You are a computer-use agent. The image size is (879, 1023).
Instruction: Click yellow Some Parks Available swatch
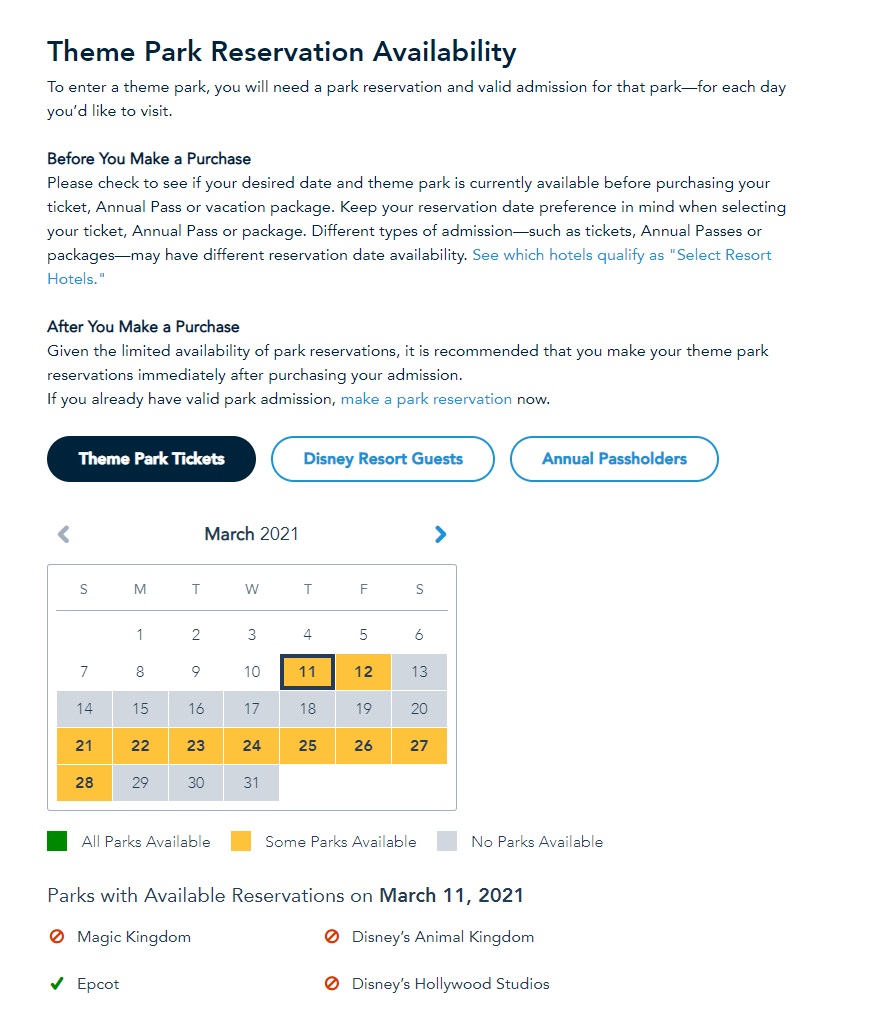pos(241,841)
